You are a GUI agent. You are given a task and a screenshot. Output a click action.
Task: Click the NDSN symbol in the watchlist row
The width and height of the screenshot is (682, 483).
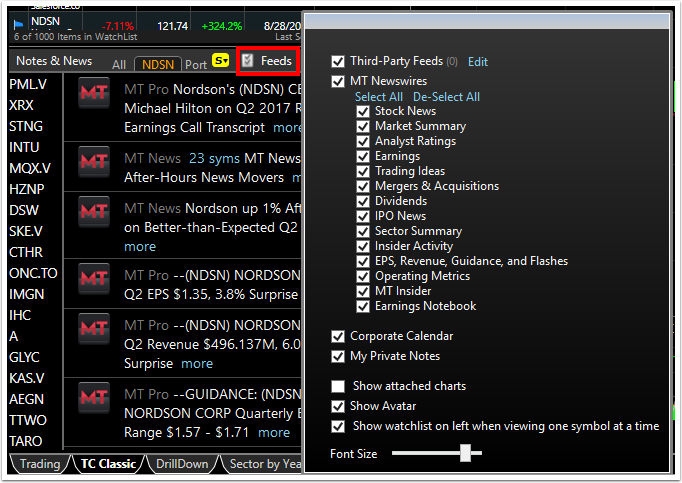(x=45, y=21)
